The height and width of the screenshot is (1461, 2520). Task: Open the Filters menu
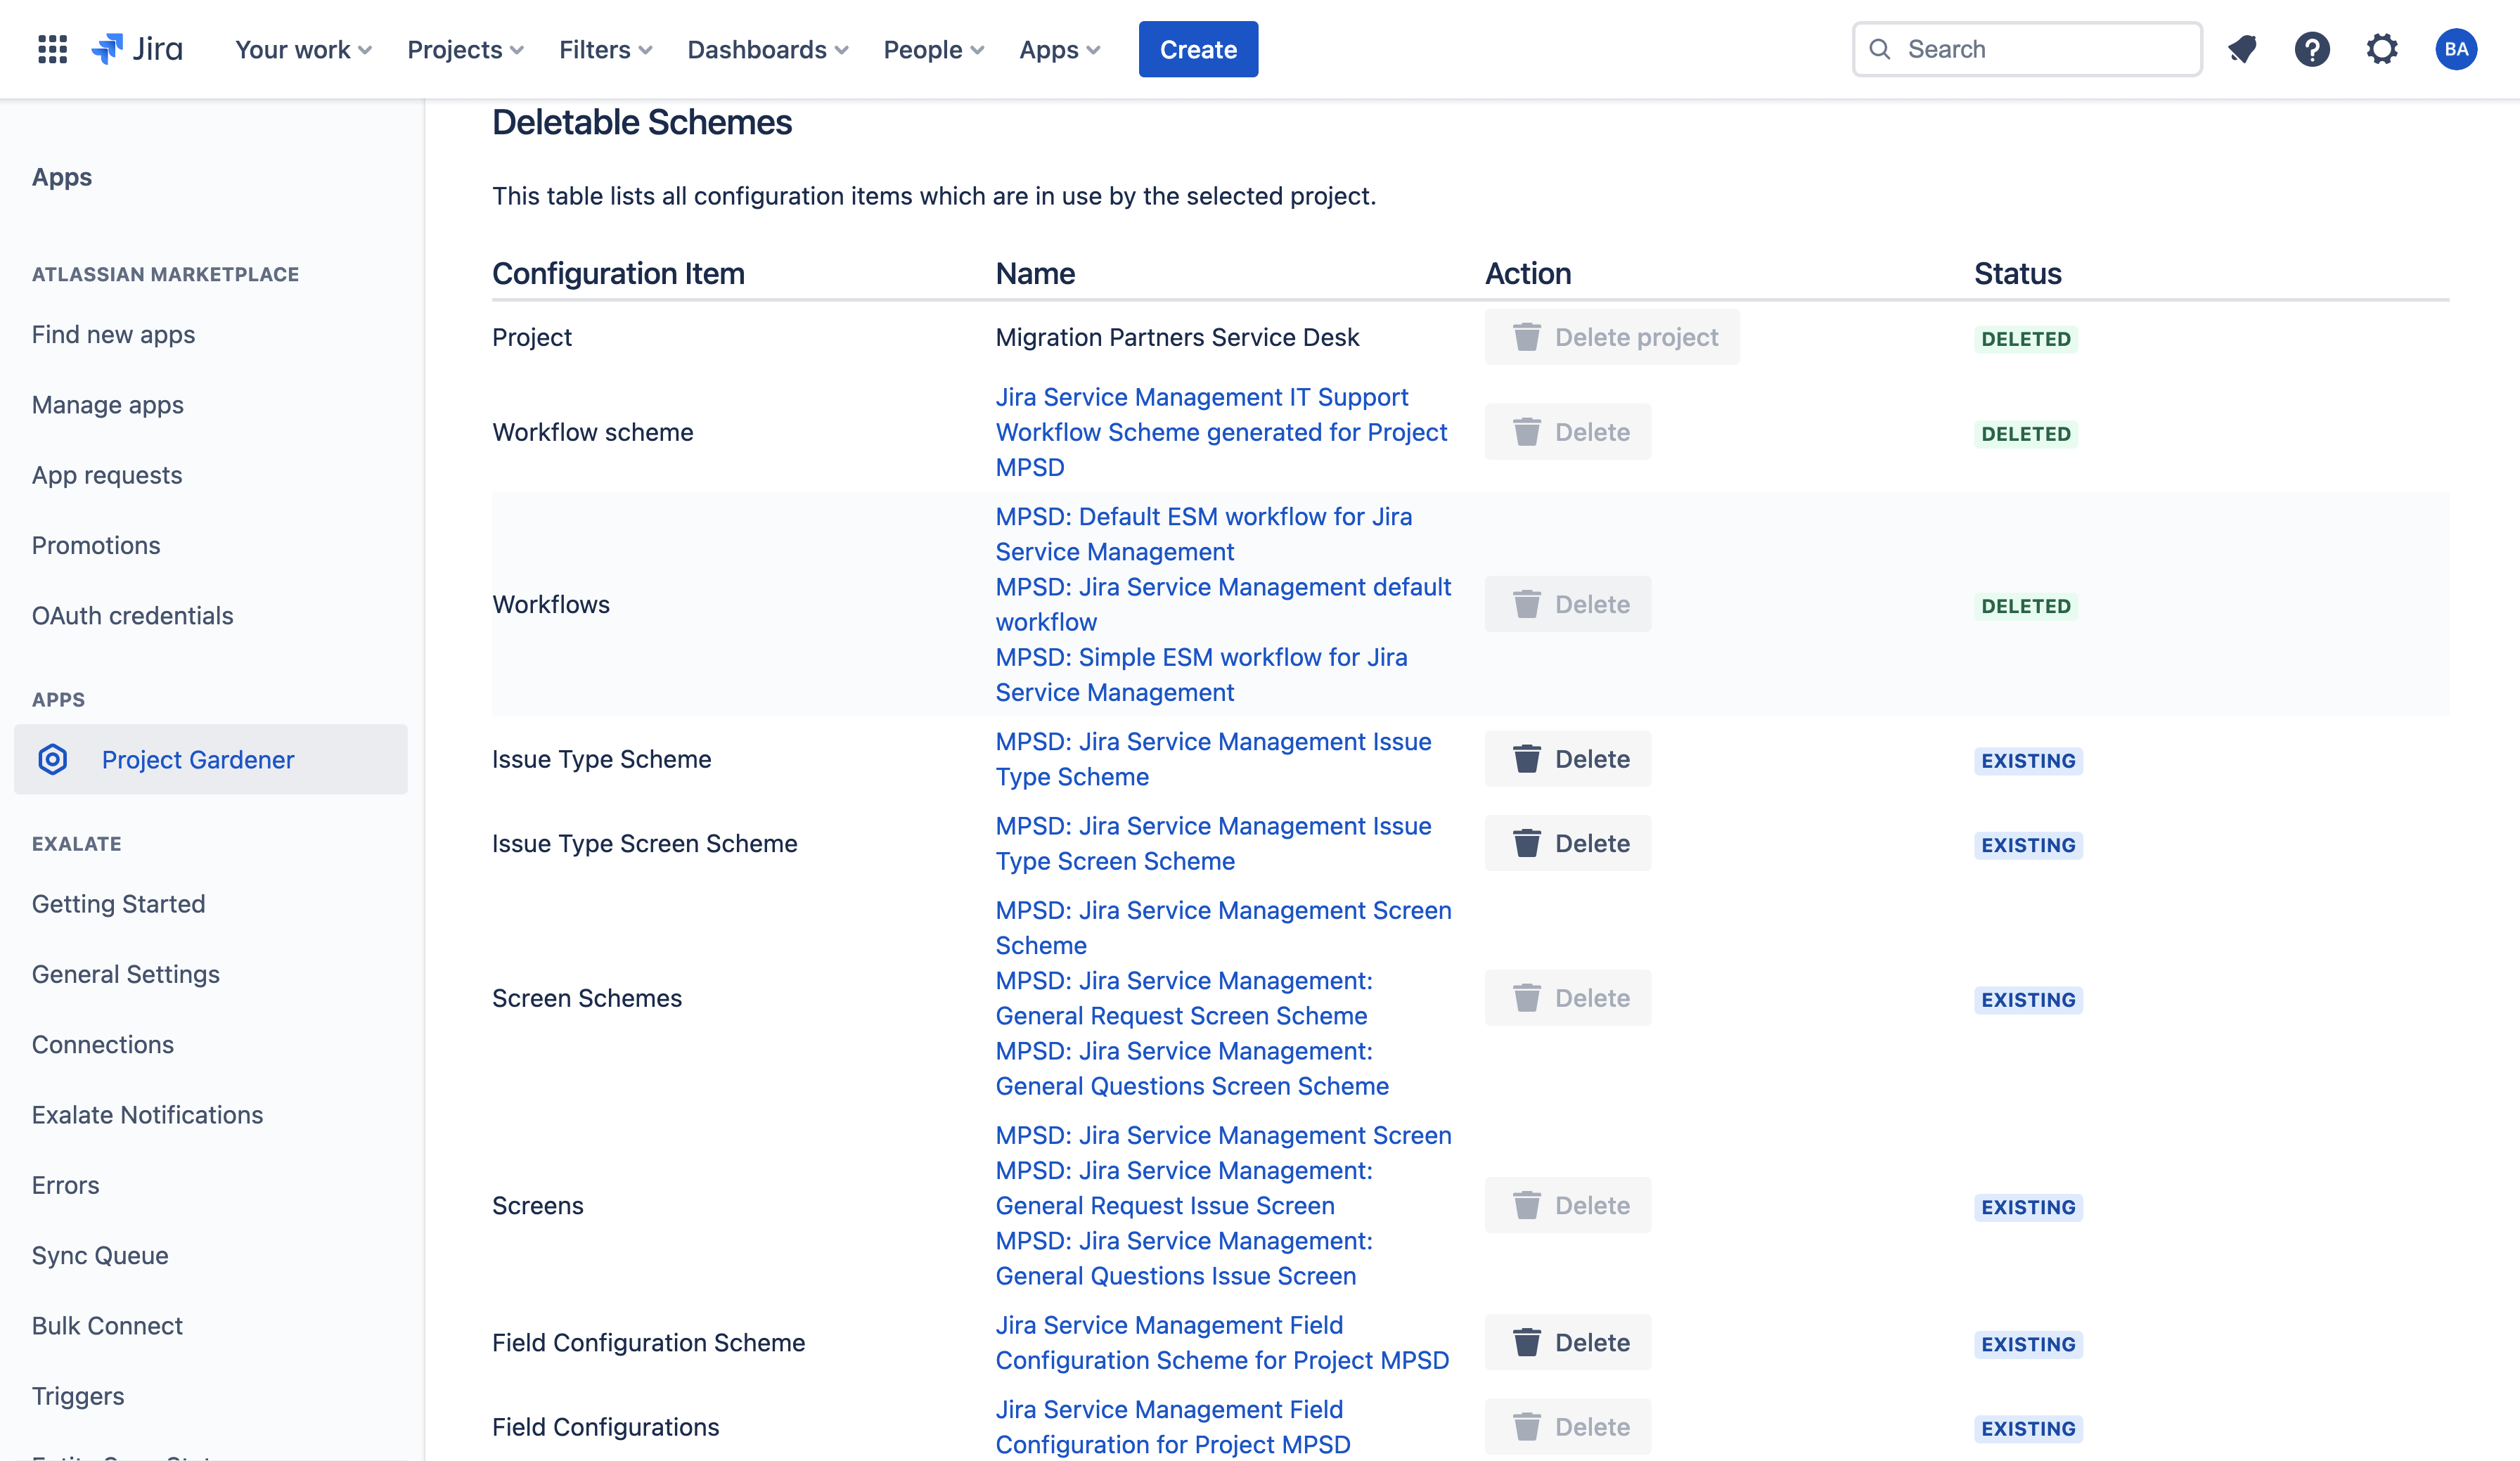(605, 49)
